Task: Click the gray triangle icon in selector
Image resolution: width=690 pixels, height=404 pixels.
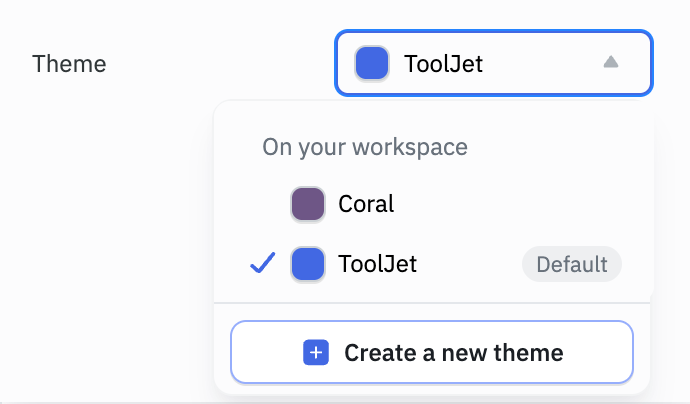Action: (x=611, y=62)
